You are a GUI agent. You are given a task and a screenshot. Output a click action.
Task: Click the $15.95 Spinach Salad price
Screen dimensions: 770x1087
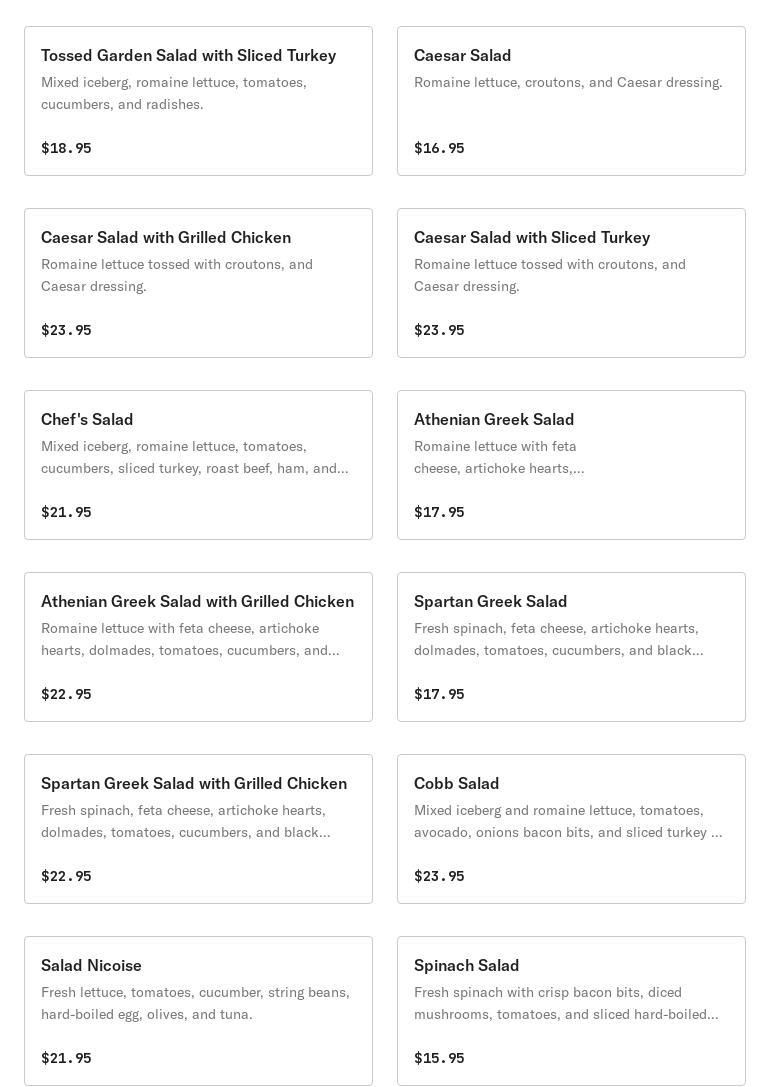point(439,1058)
